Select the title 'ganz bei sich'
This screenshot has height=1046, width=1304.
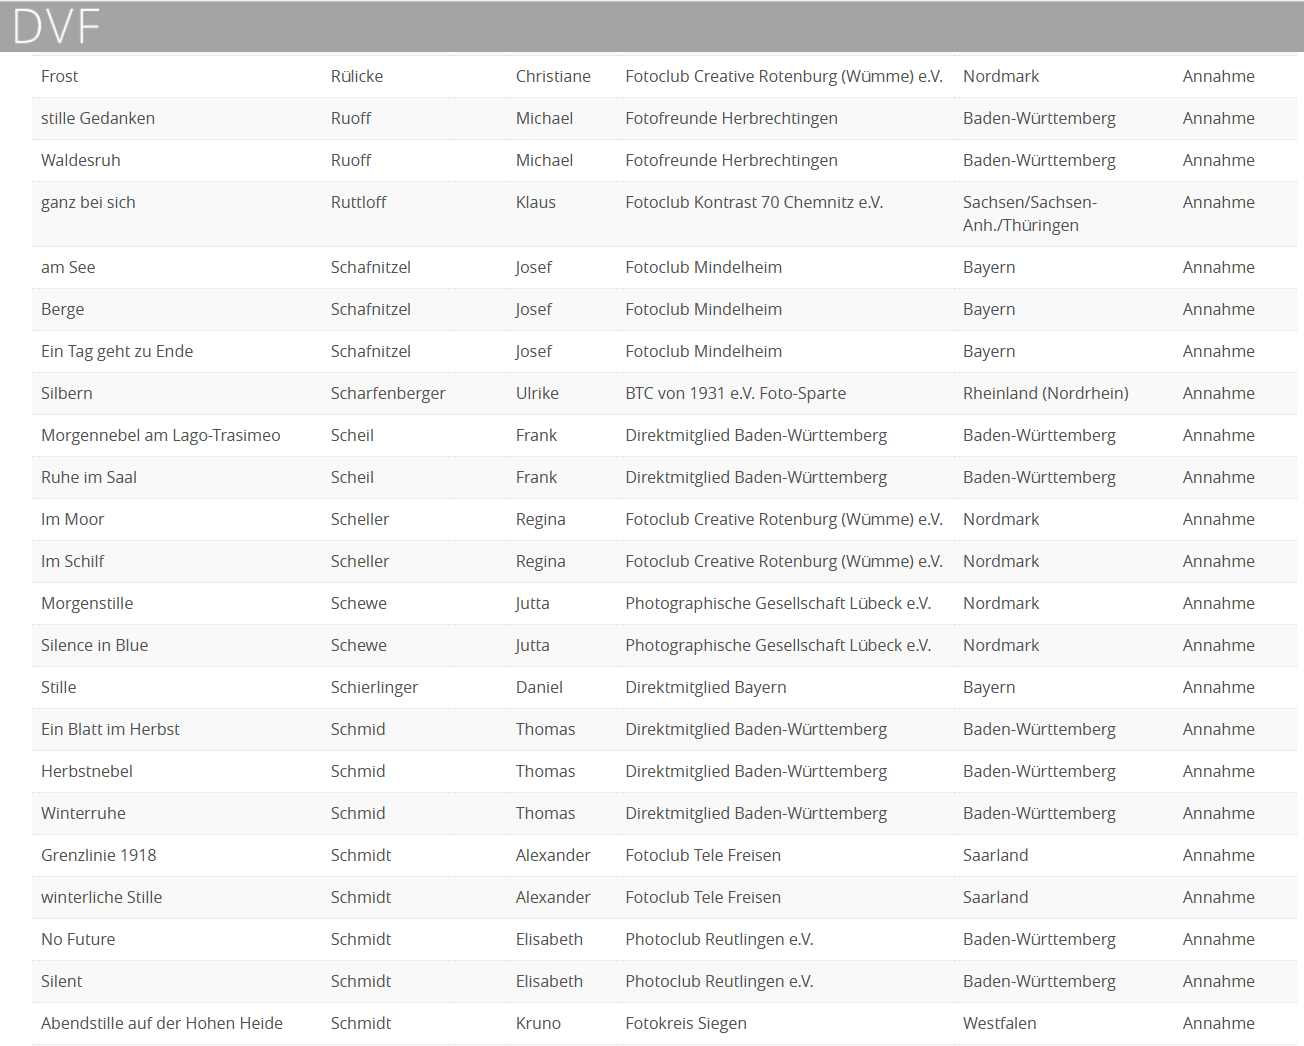[88, 202]
